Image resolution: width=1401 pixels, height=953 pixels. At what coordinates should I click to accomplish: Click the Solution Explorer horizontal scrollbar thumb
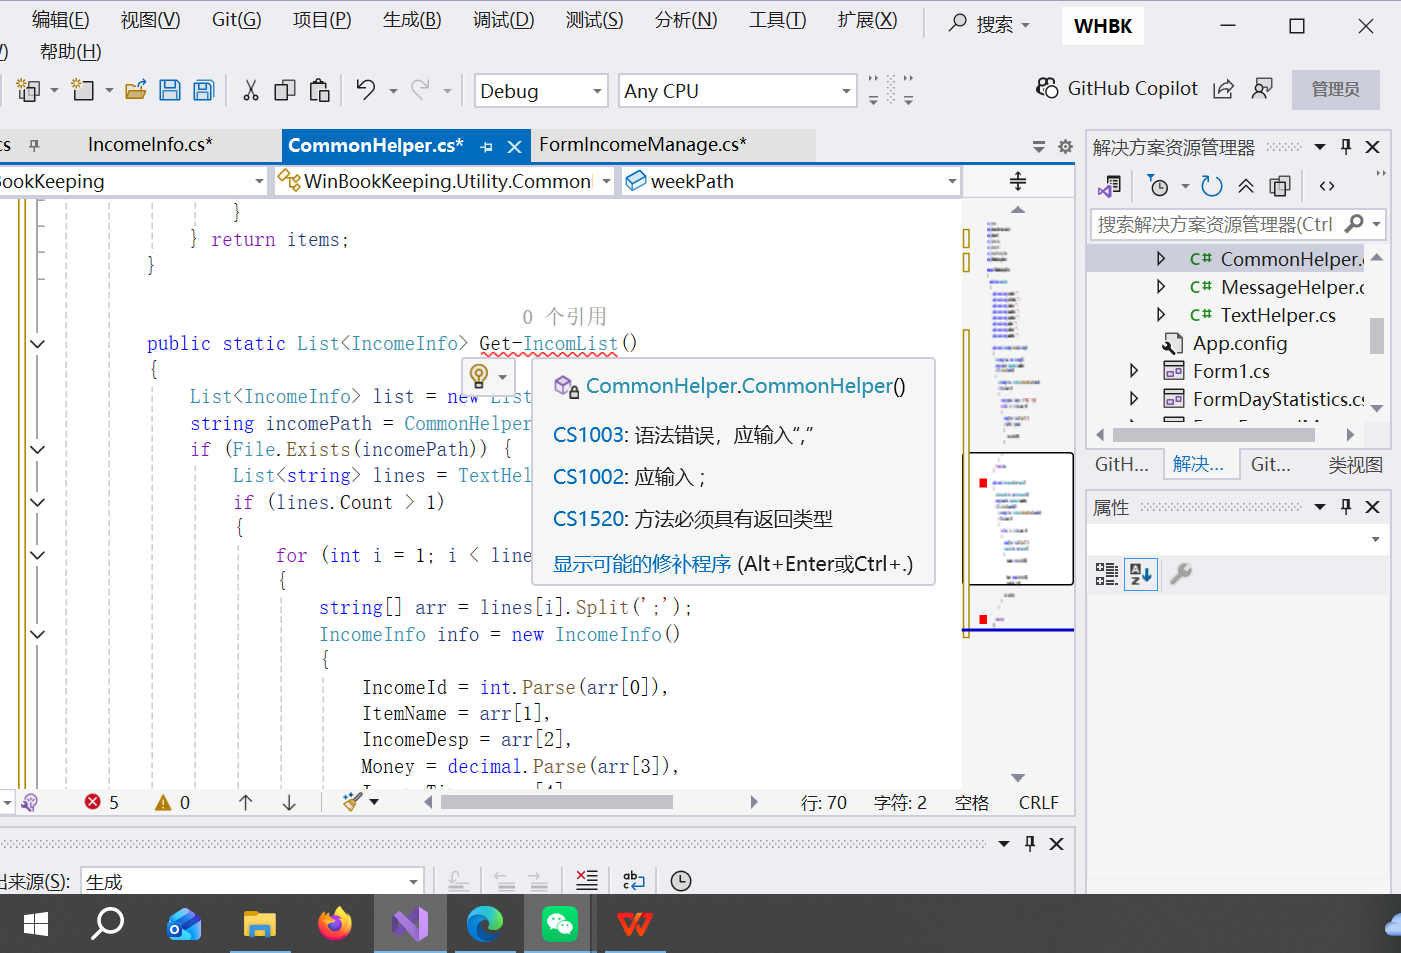pyautogui.click(x=1214, y=435)
